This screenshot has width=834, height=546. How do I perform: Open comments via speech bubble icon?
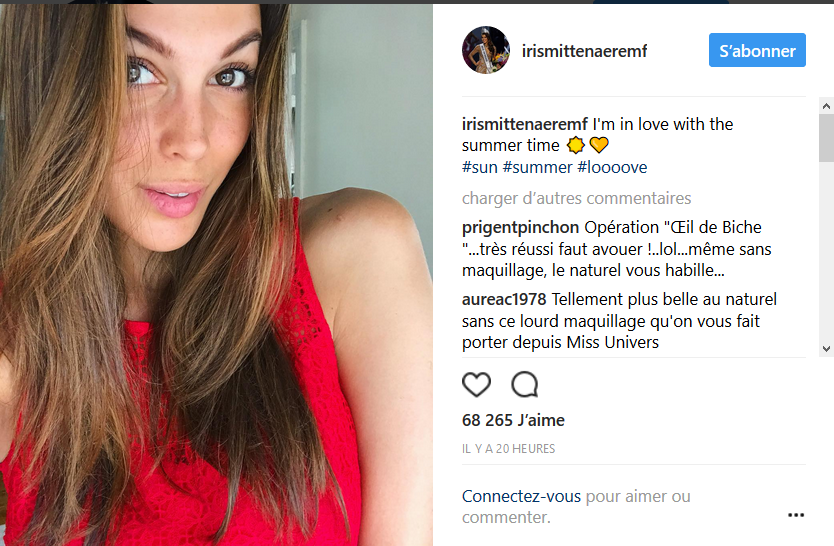click(525, 385)
